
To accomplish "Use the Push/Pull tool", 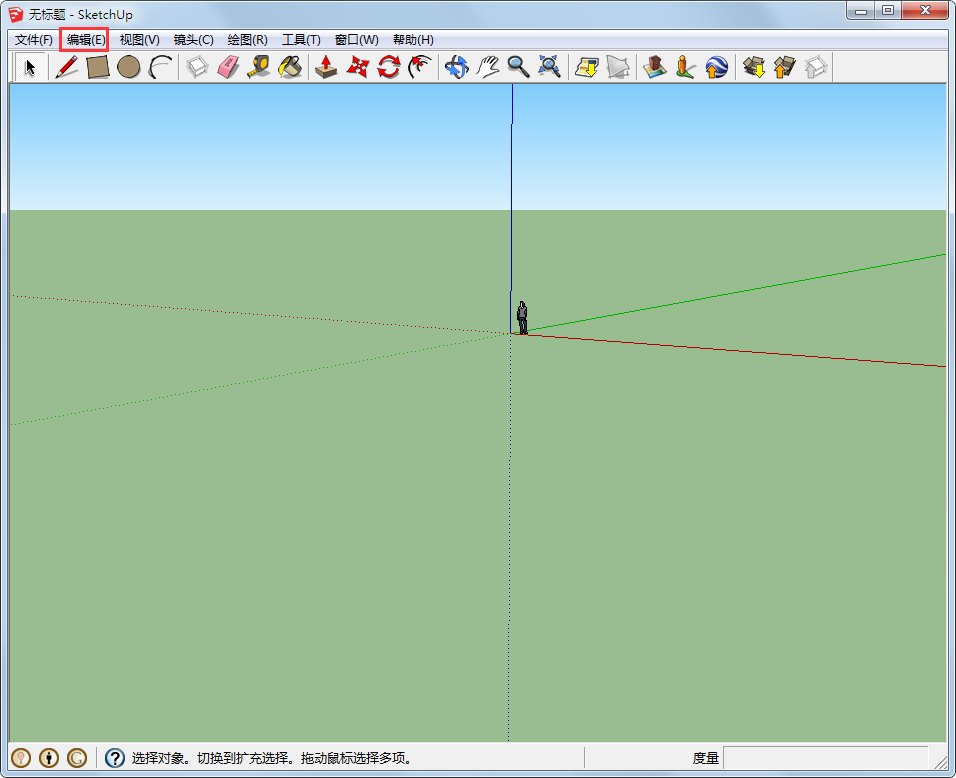I will tap(326, 67).
